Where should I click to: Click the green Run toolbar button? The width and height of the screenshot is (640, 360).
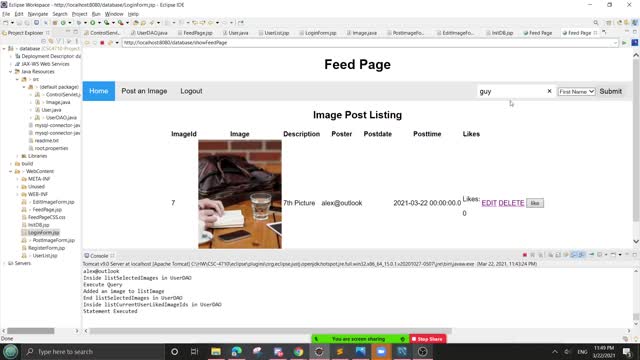pos(93,22)
